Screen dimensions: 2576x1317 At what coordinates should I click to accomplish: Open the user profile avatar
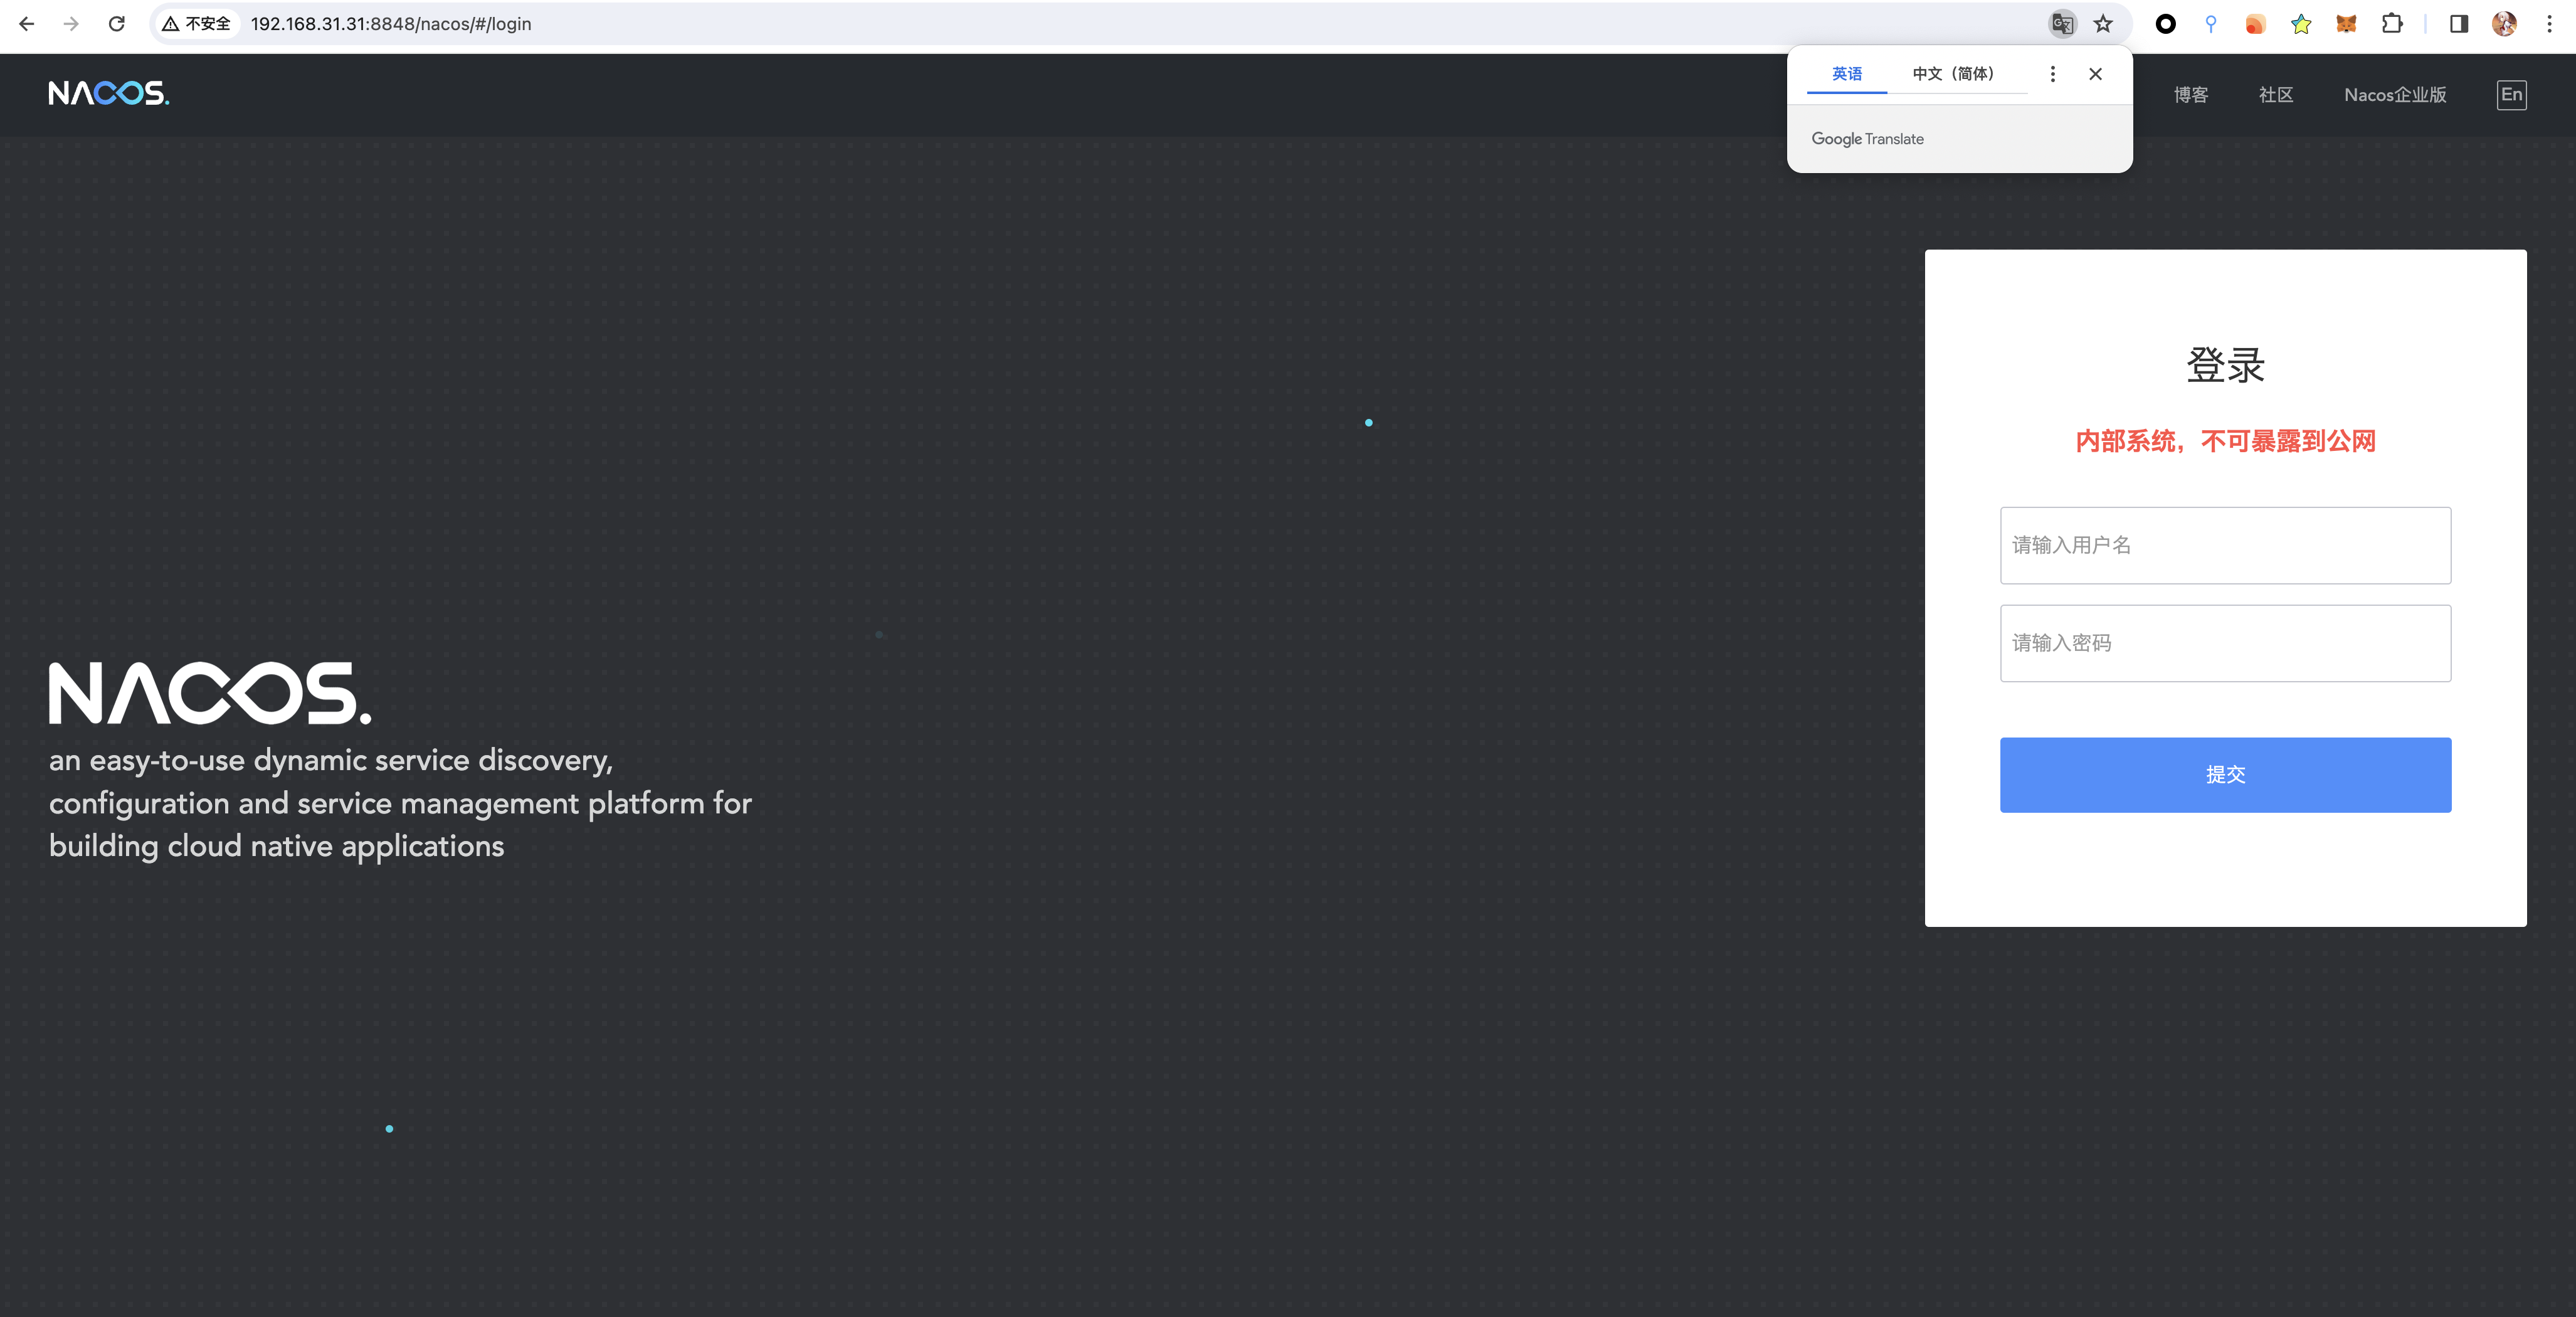2504,24
